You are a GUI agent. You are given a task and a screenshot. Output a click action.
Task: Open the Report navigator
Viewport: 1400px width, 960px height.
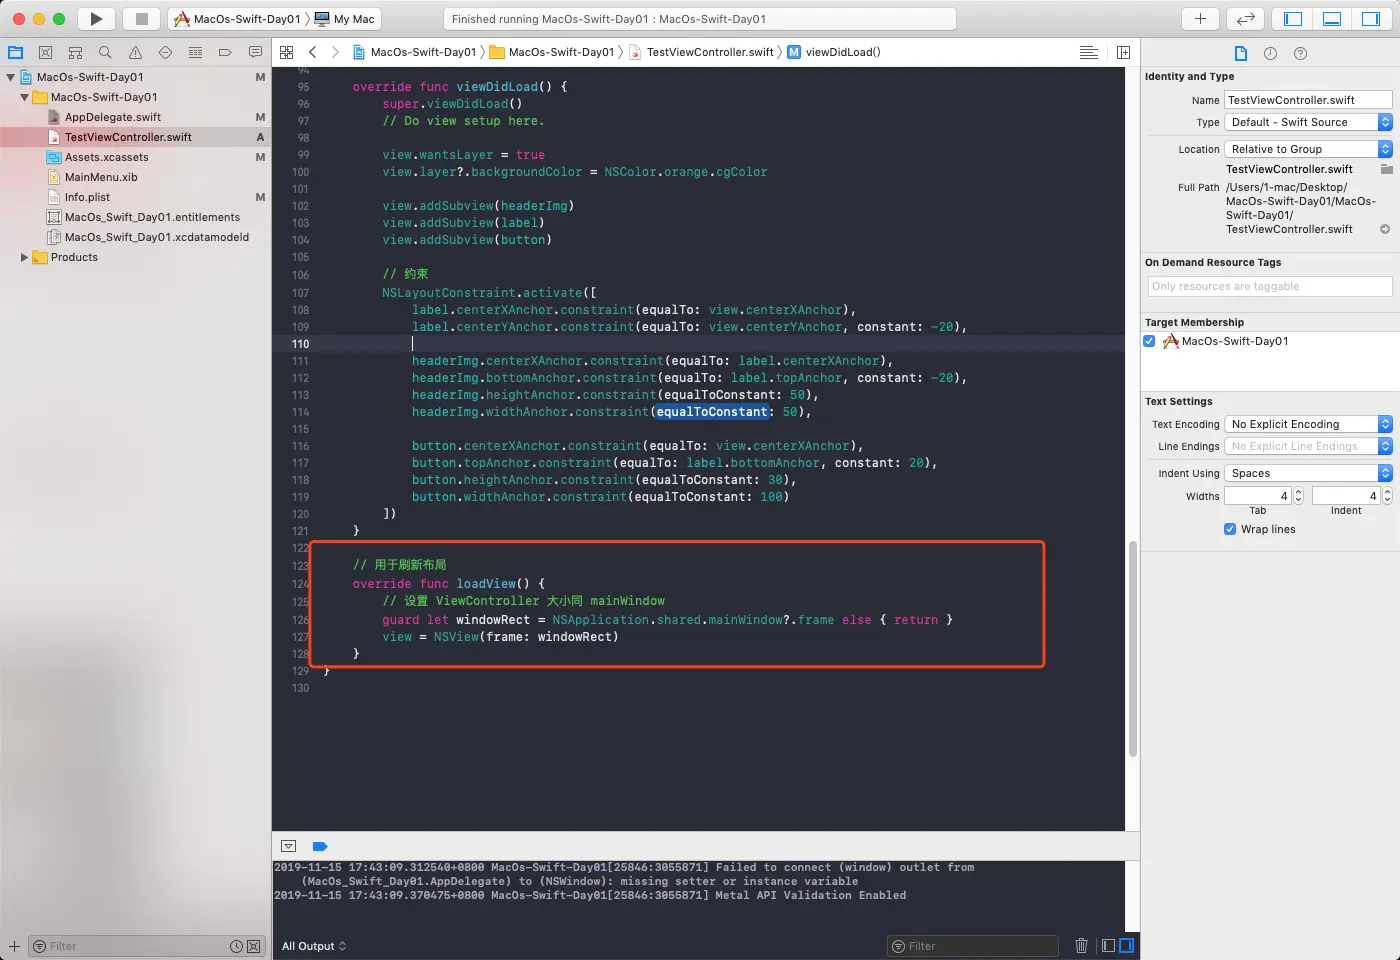[x=255, y=52]
